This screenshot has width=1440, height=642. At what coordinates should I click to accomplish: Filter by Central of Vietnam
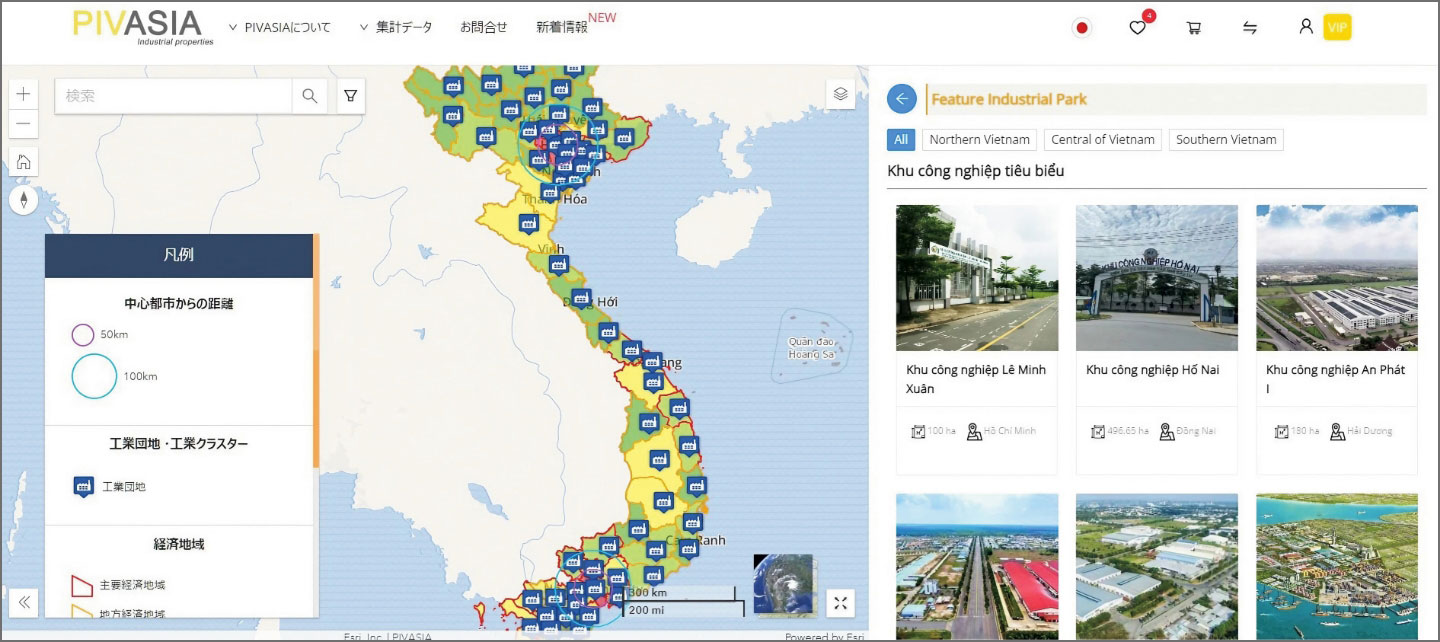1103,140
